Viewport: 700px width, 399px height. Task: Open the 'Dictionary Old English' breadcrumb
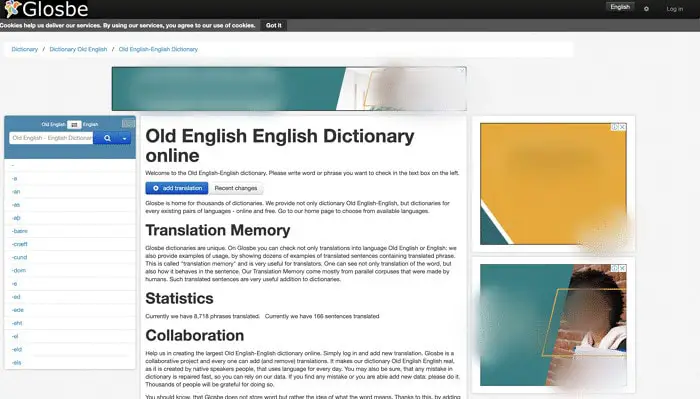tap(78, 50)
